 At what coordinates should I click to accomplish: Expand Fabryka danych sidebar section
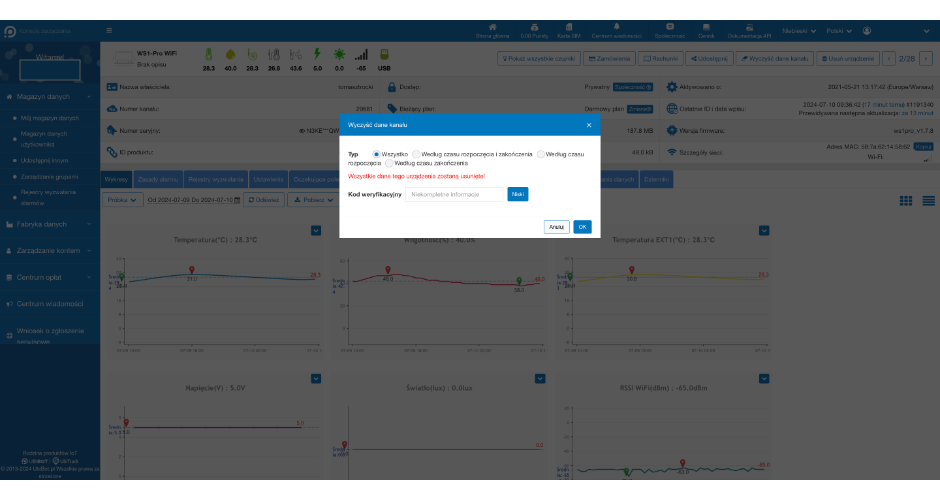pos(50,224)
